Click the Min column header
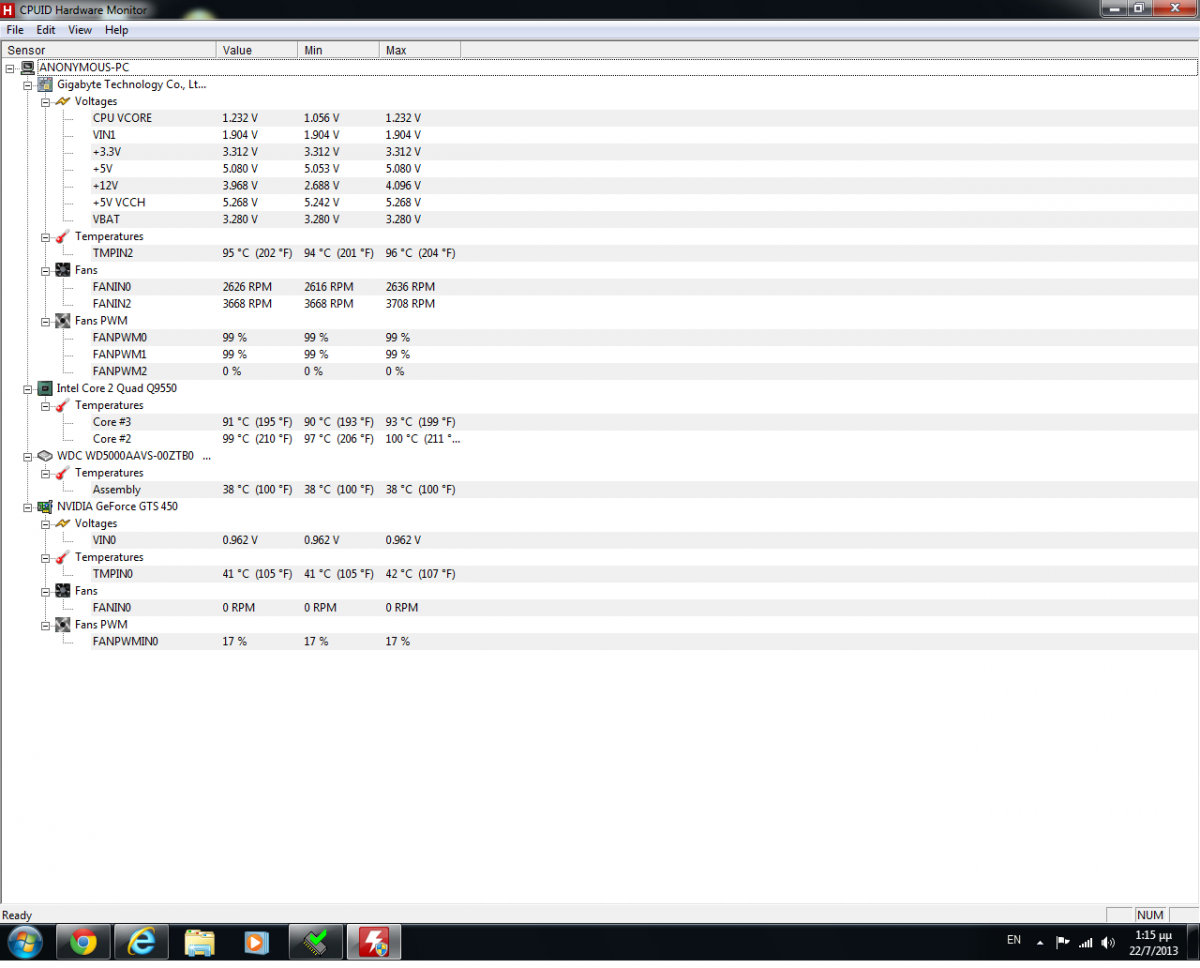Image resolution: width=1200 pixels, height=968 pixels. pyautogui.click(x=339, y=50)
